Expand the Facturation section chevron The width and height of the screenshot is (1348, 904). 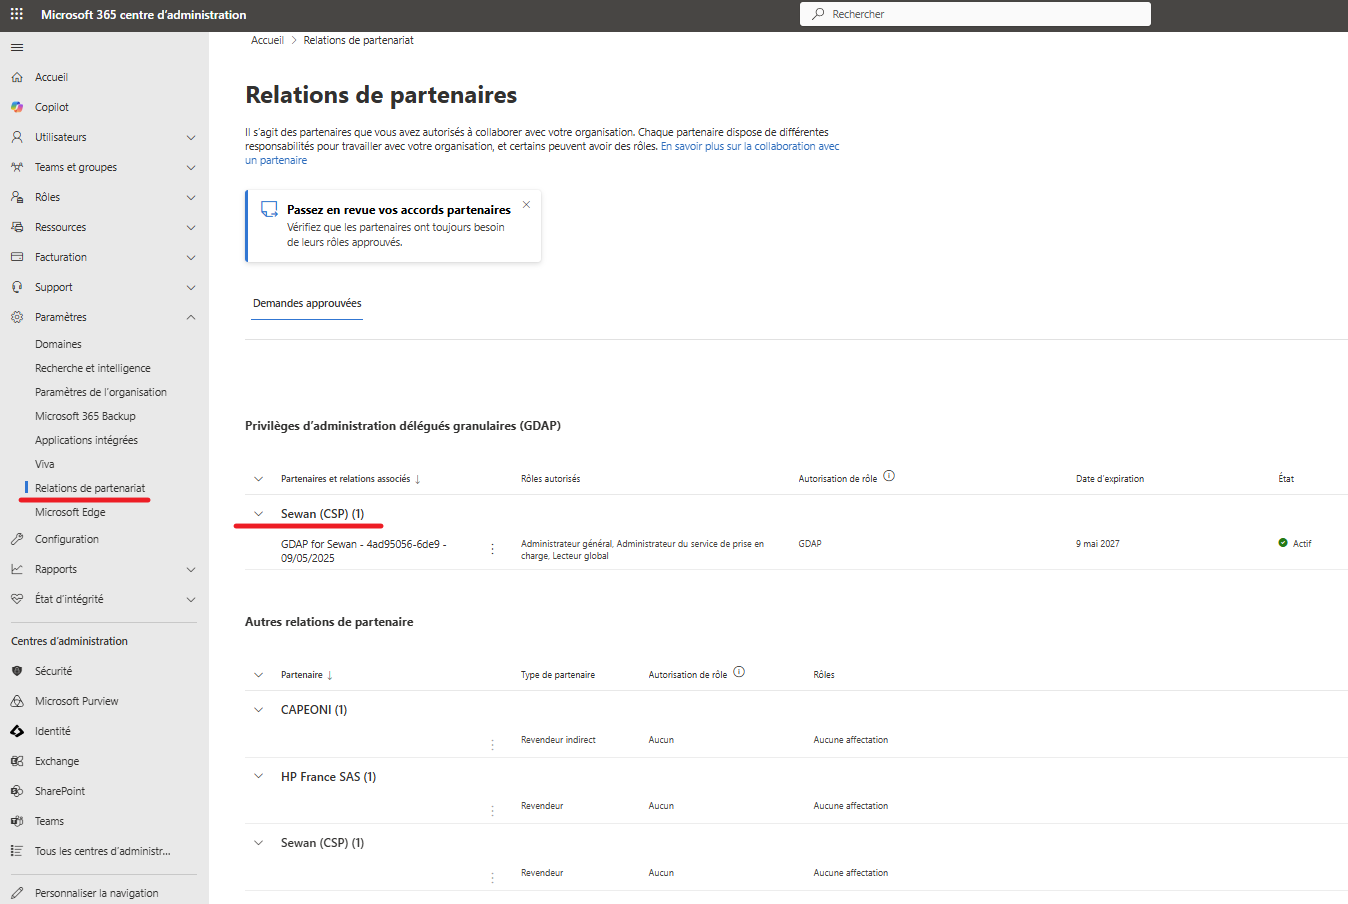pos(191,257)
